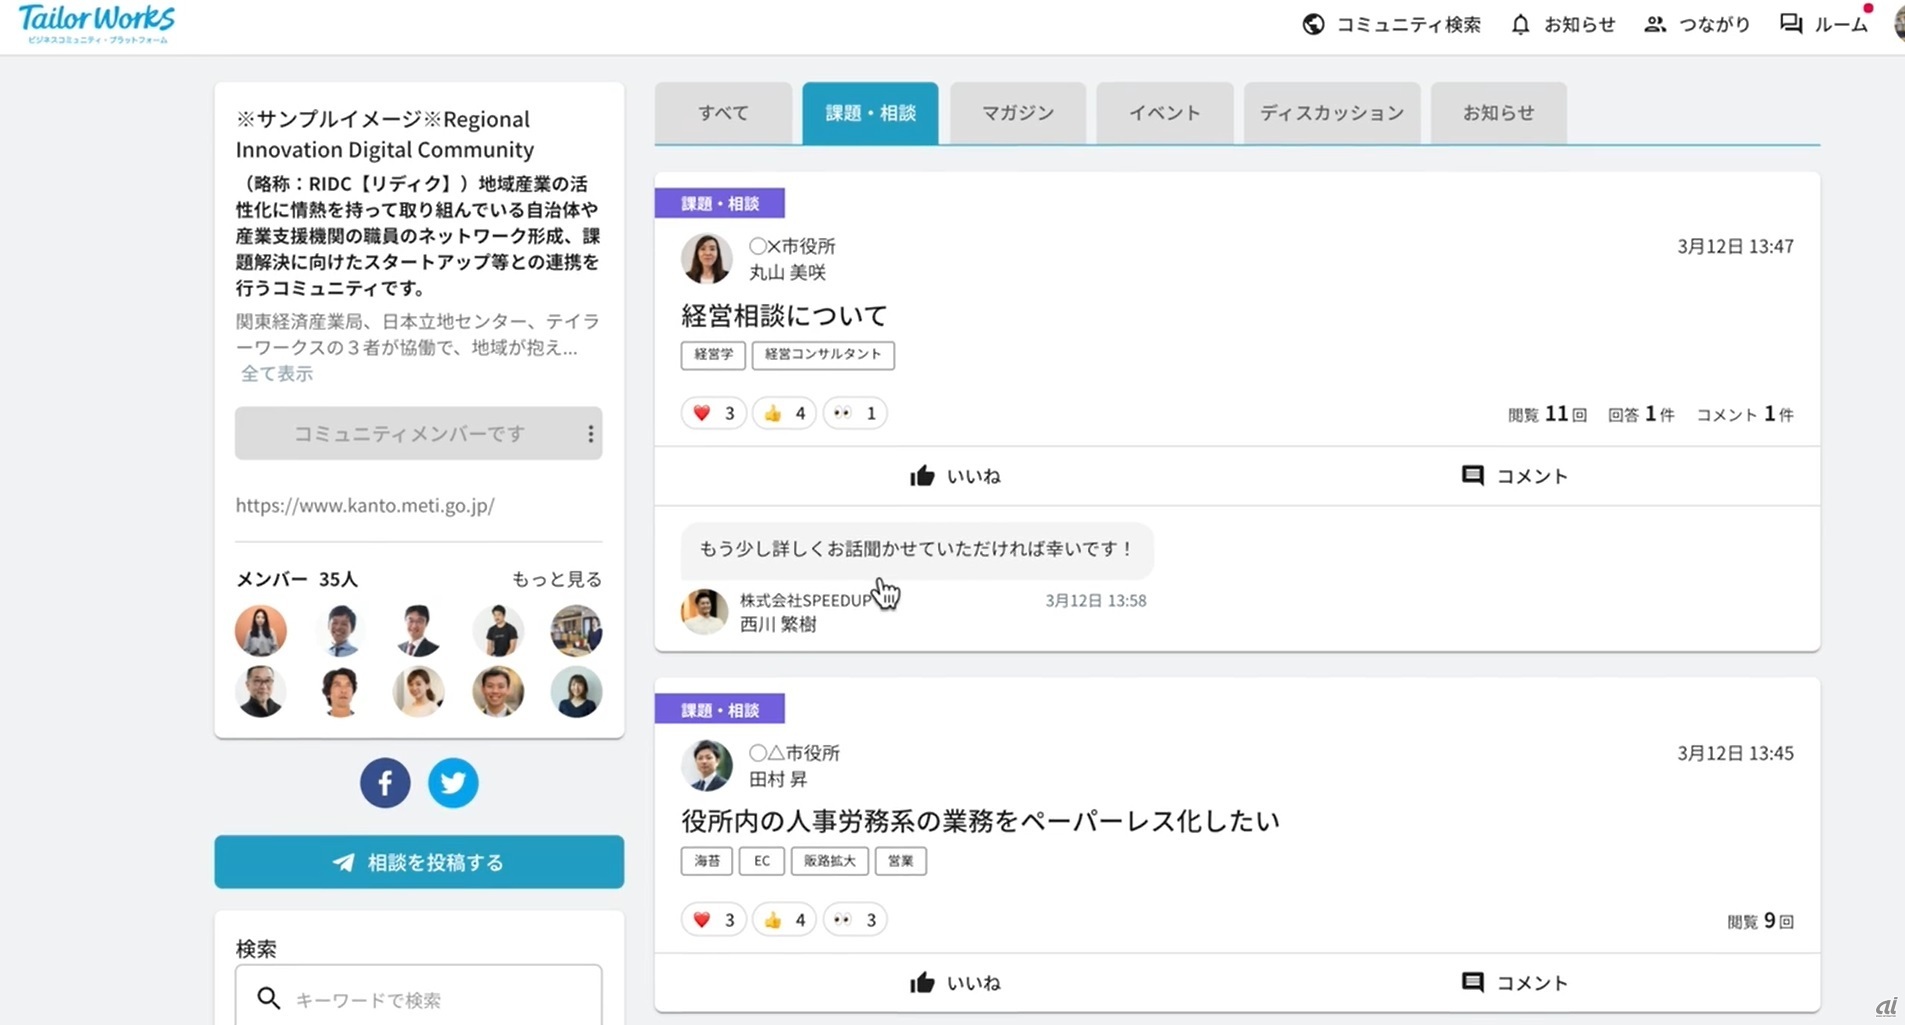The width and height of the screenshot is (1905, 1025).
Task: Toggle eyes reaction on ペーパーレス化 post
Action: (x=855, y=920)
